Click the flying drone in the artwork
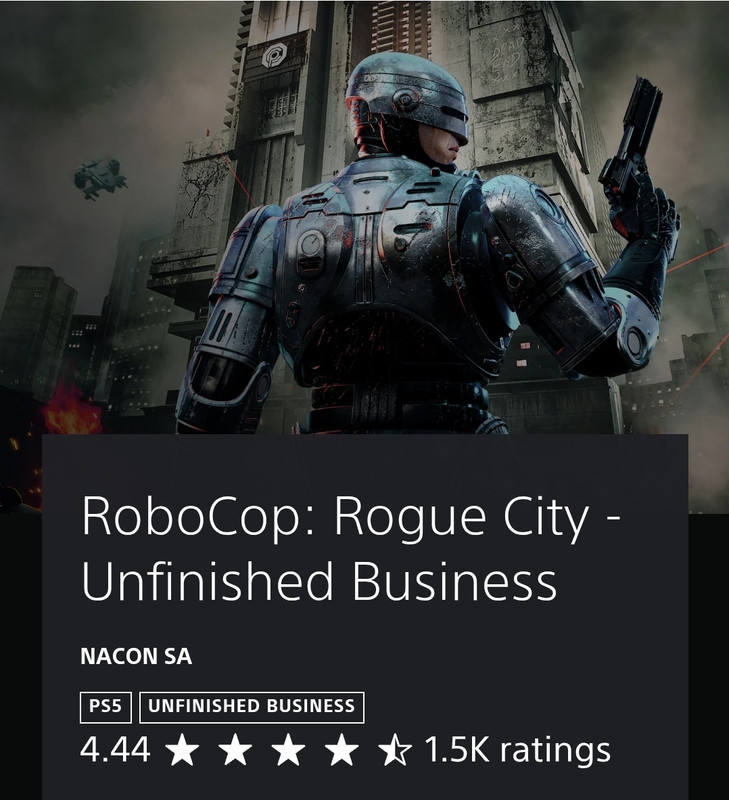729x800 pixels. click(x=100, y=178)
